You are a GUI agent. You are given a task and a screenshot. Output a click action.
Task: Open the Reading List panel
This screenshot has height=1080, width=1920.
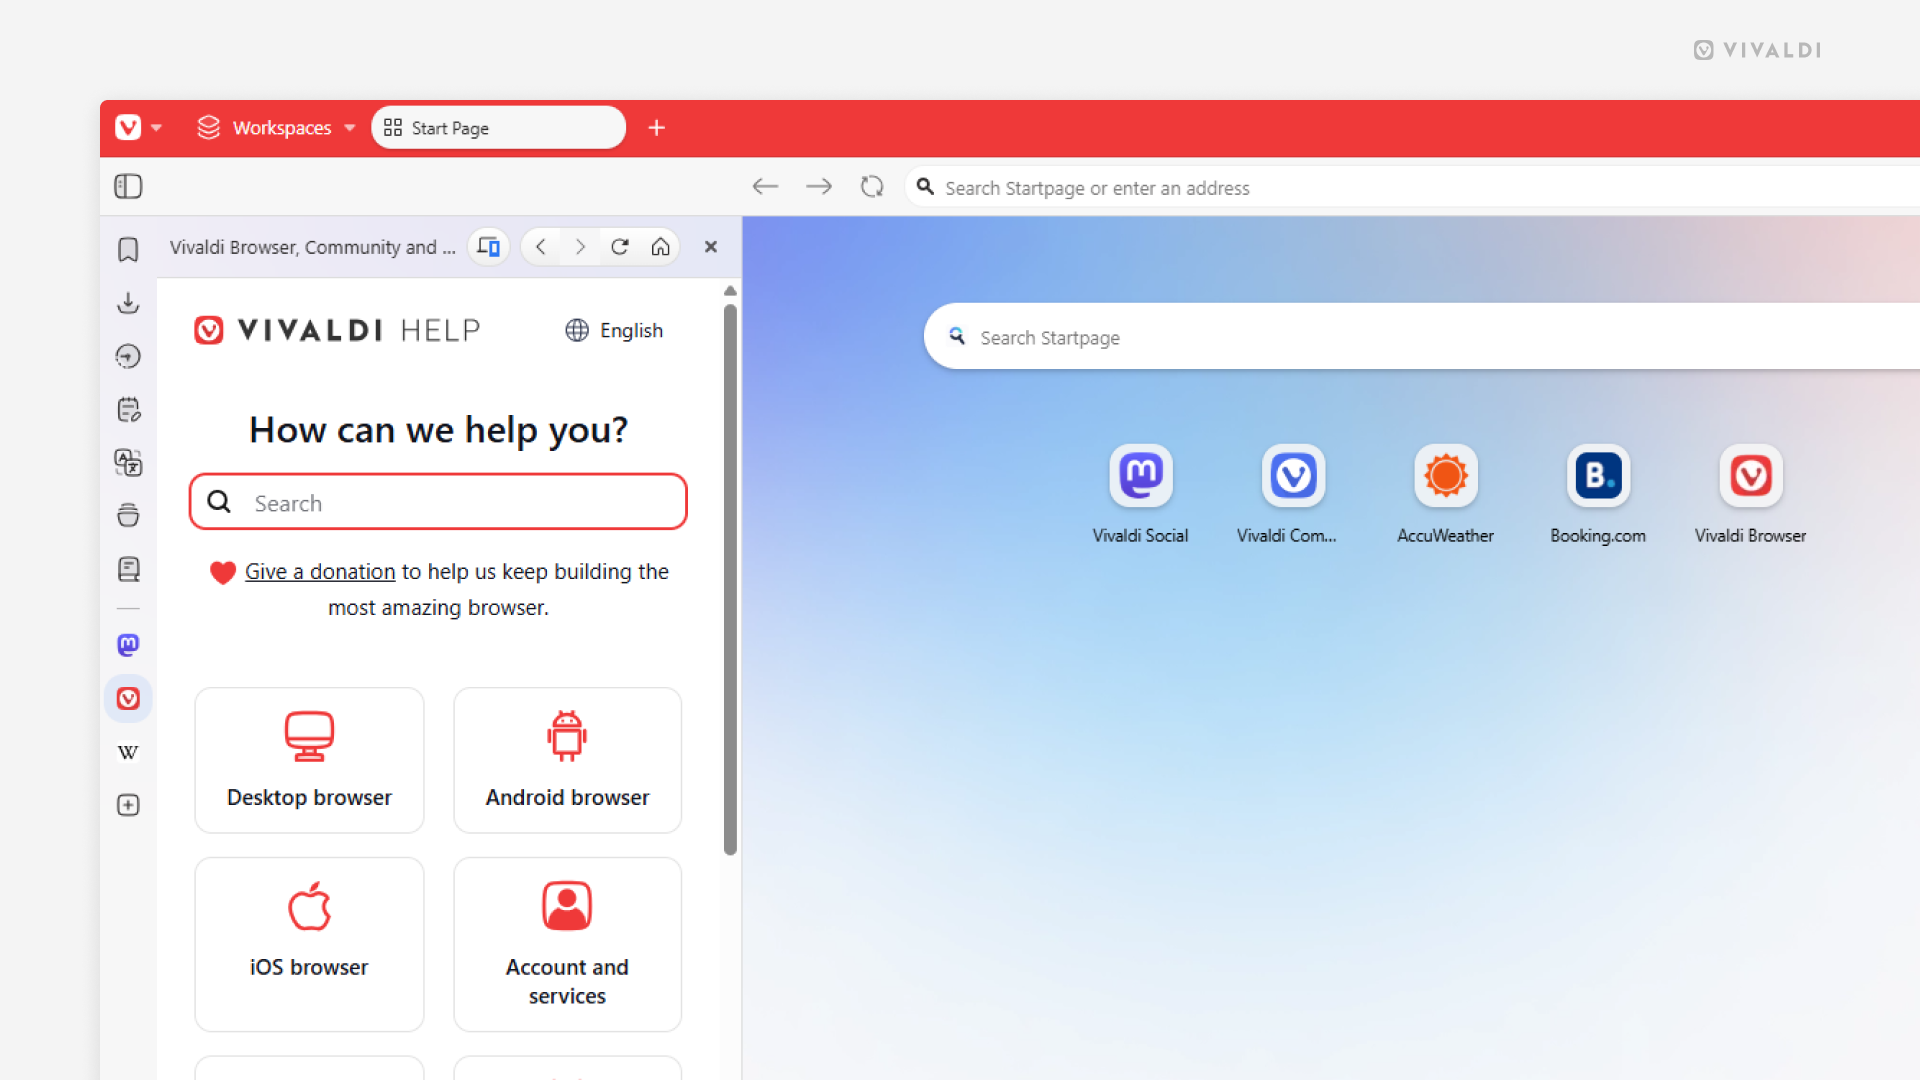click(x=128, y=569)
